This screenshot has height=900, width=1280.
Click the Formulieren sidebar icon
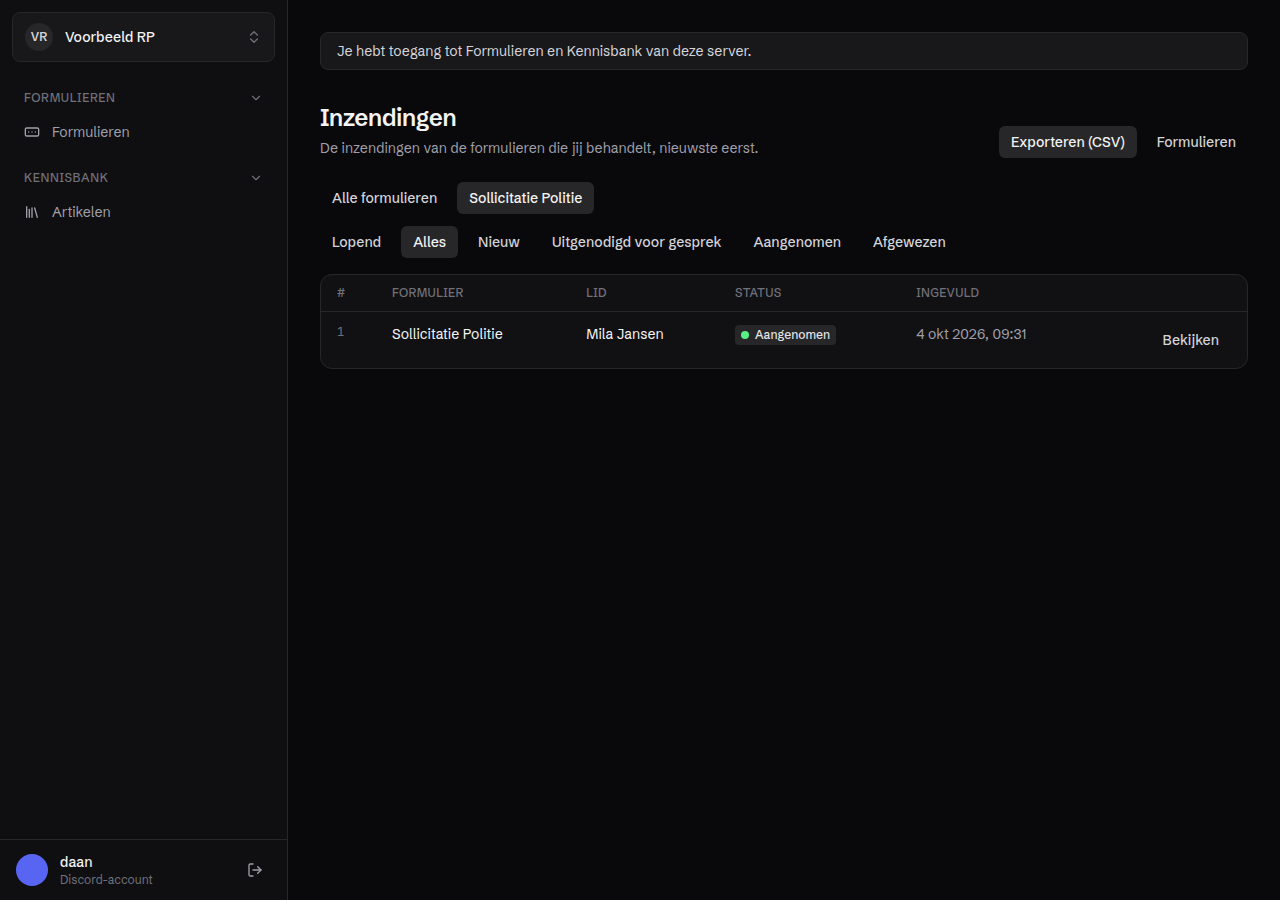[32, 132]
